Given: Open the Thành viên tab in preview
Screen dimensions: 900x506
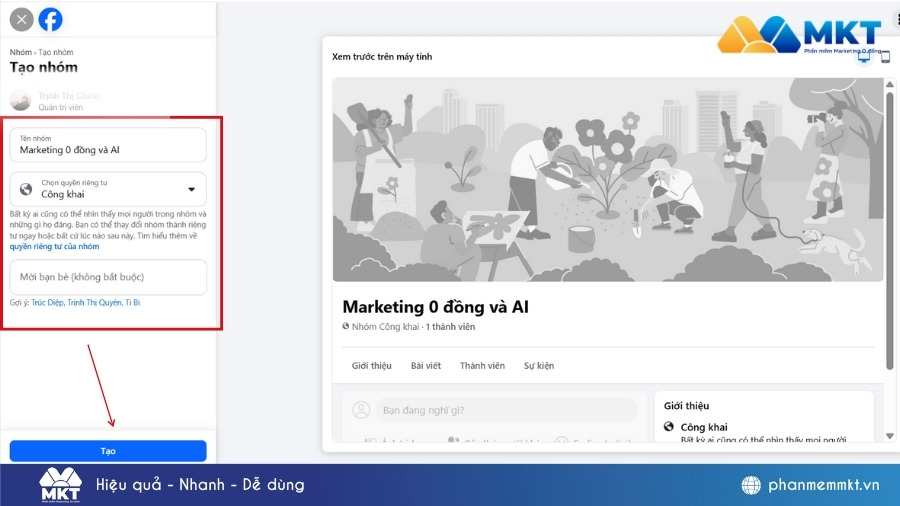Looking at the screenshot, I should click(482, 365).
